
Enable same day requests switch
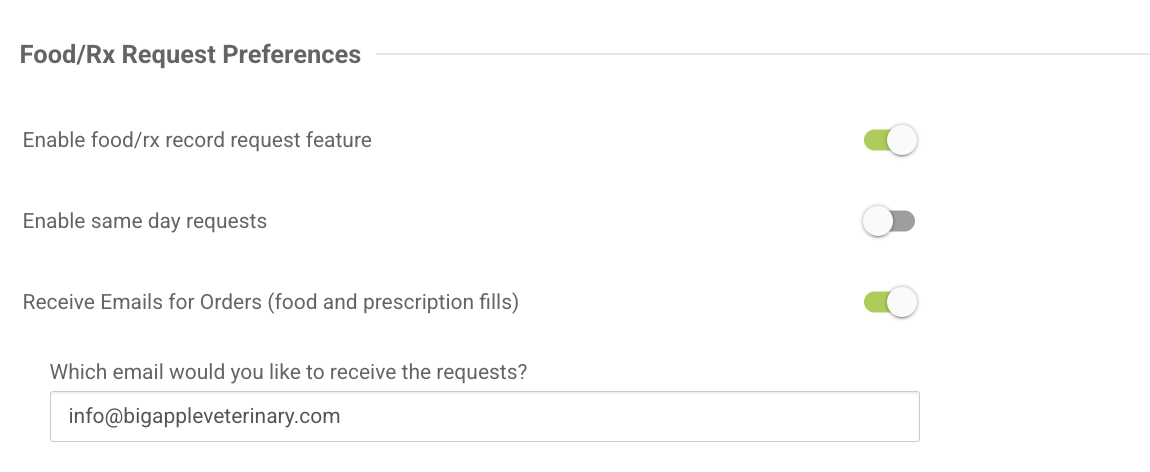890,221
